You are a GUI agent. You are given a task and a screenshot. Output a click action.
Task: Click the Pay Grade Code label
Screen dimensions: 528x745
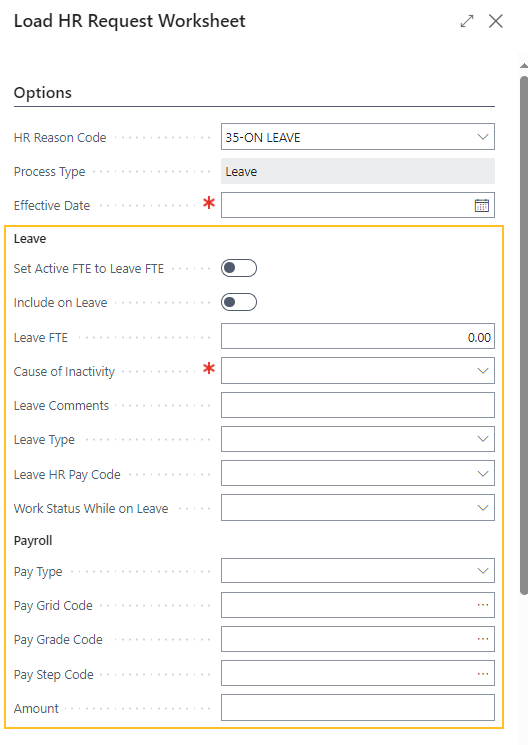click(58, 640)
